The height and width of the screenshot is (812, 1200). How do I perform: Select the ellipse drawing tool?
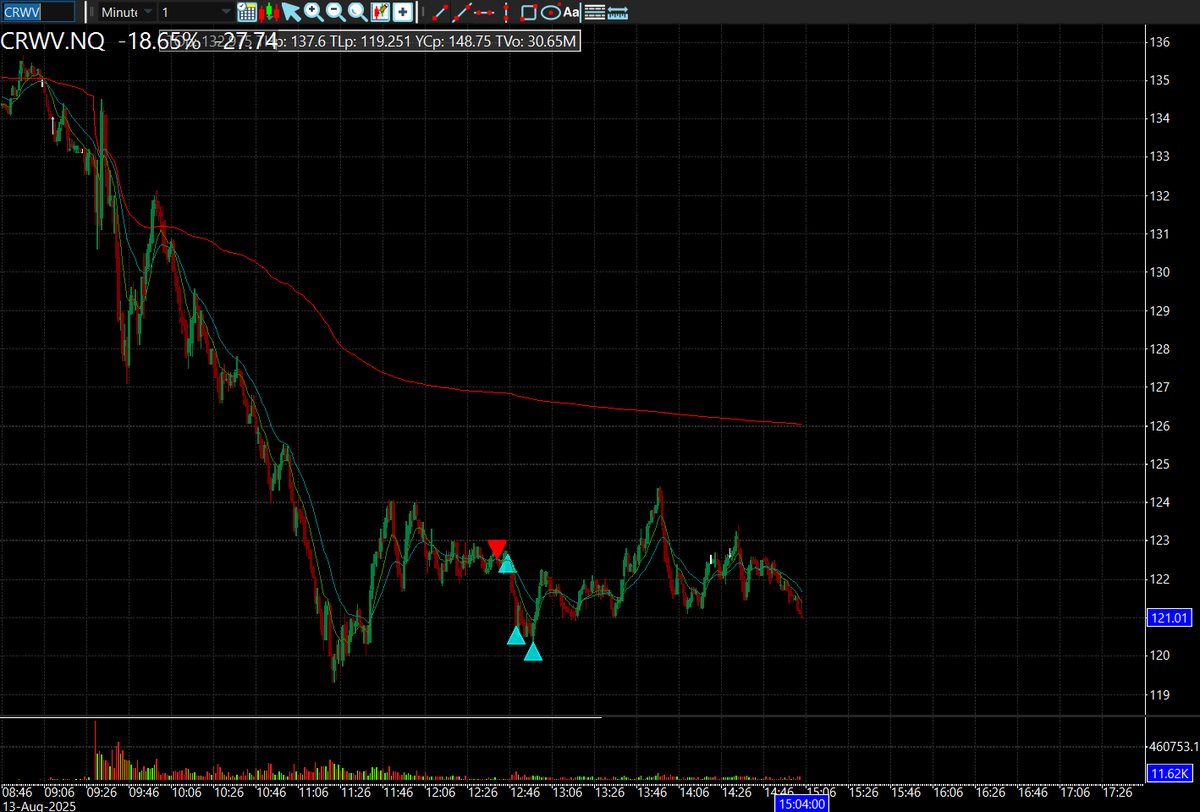(550, 12)
